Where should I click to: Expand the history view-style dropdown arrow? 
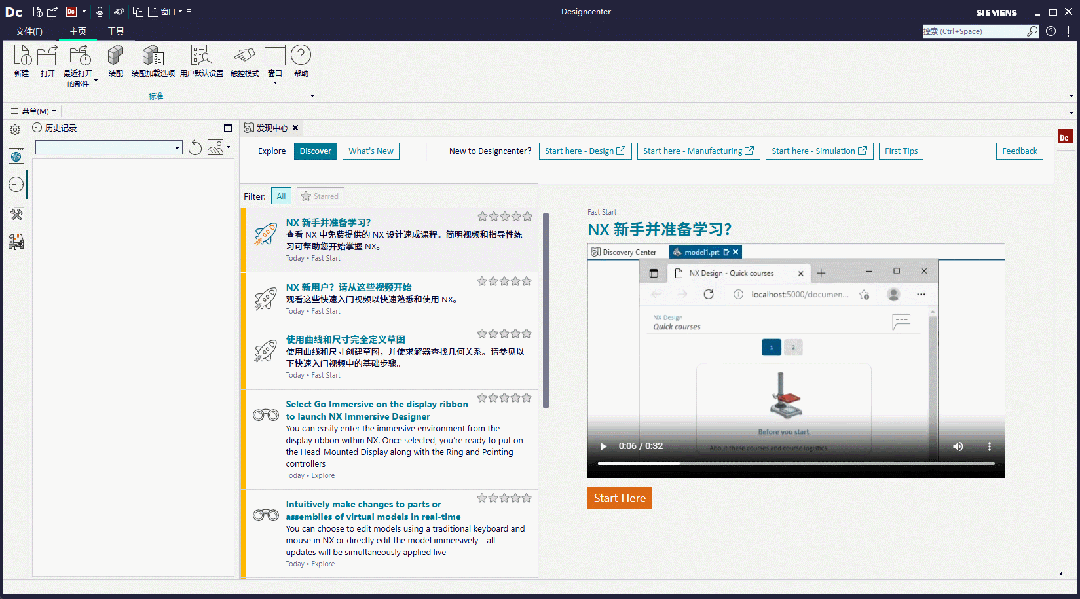click(x=229, y=147)
